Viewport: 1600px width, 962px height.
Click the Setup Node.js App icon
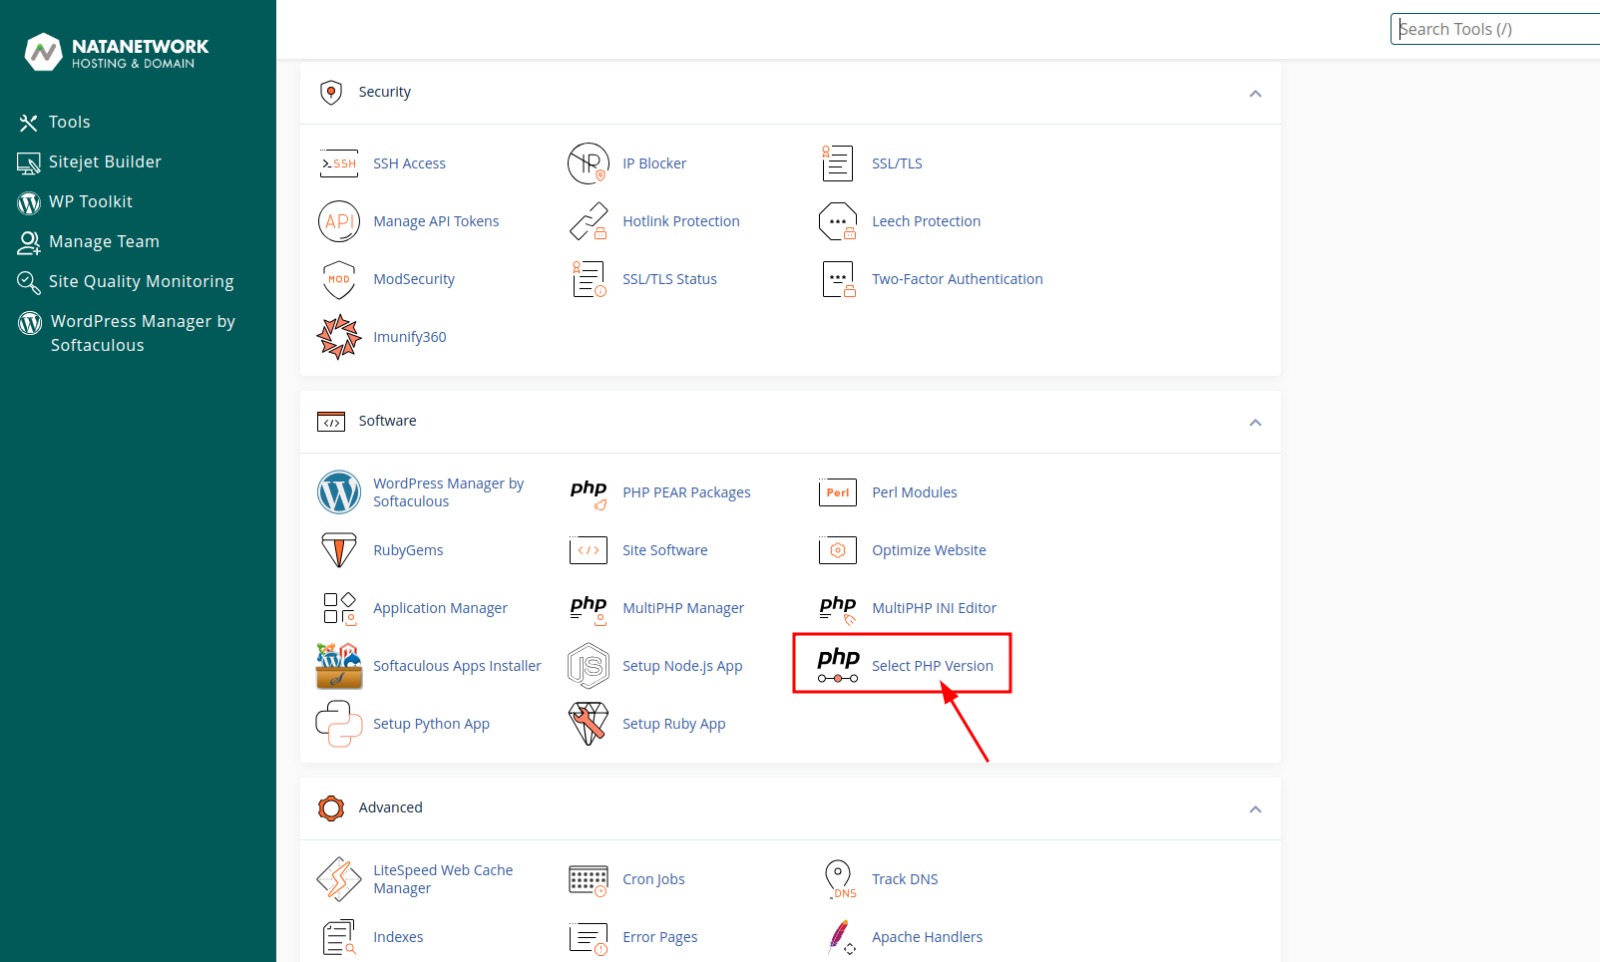pyautogui.click(x=588, y=666)
